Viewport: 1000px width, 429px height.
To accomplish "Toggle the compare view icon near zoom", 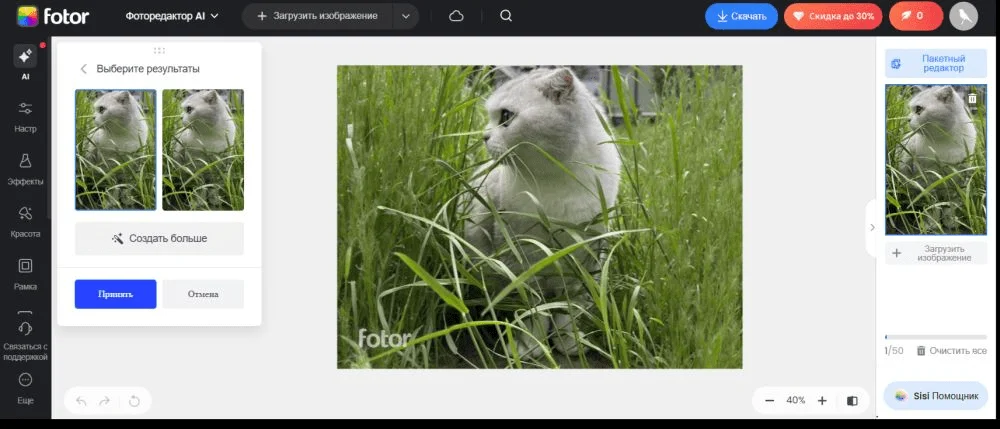I will 852,400.
